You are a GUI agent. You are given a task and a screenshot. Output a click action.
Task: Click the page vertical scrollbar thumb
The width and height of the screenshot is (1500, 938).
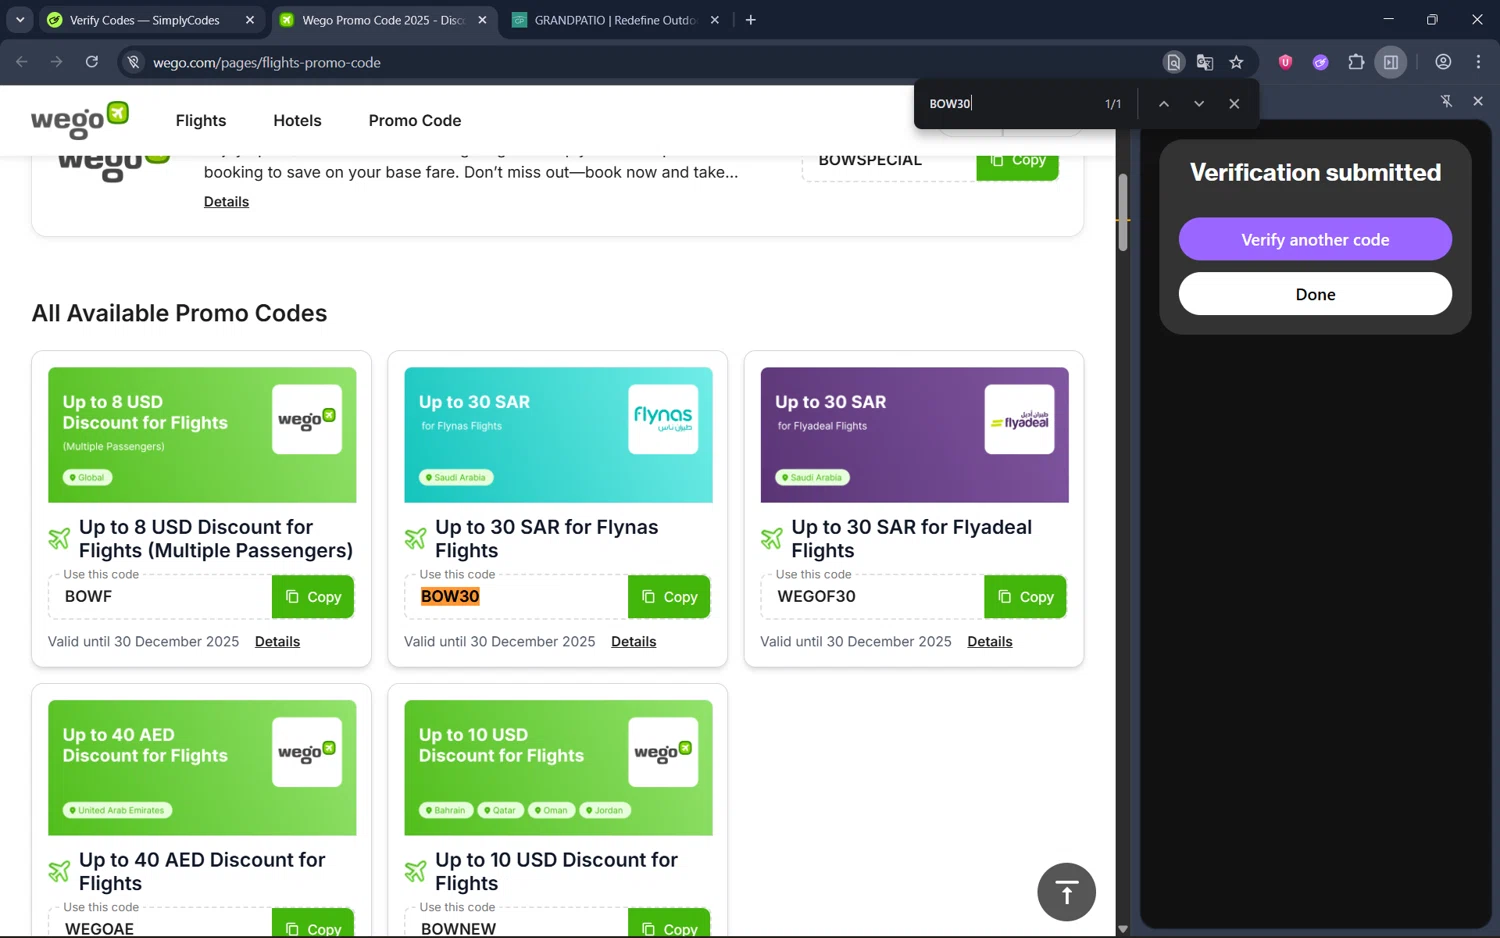1123,212
